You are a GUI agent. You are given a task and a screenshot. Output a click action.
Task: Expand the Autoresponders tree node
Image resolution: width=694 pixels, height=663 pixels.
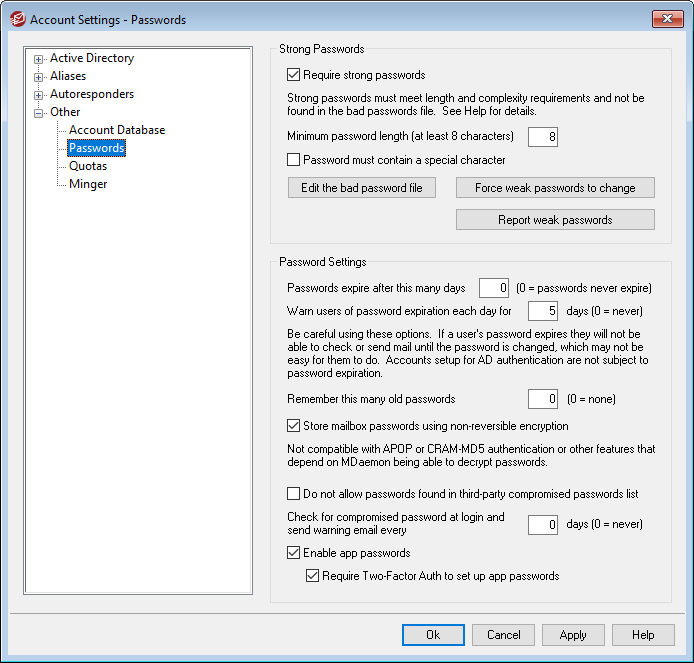(39, 95)
